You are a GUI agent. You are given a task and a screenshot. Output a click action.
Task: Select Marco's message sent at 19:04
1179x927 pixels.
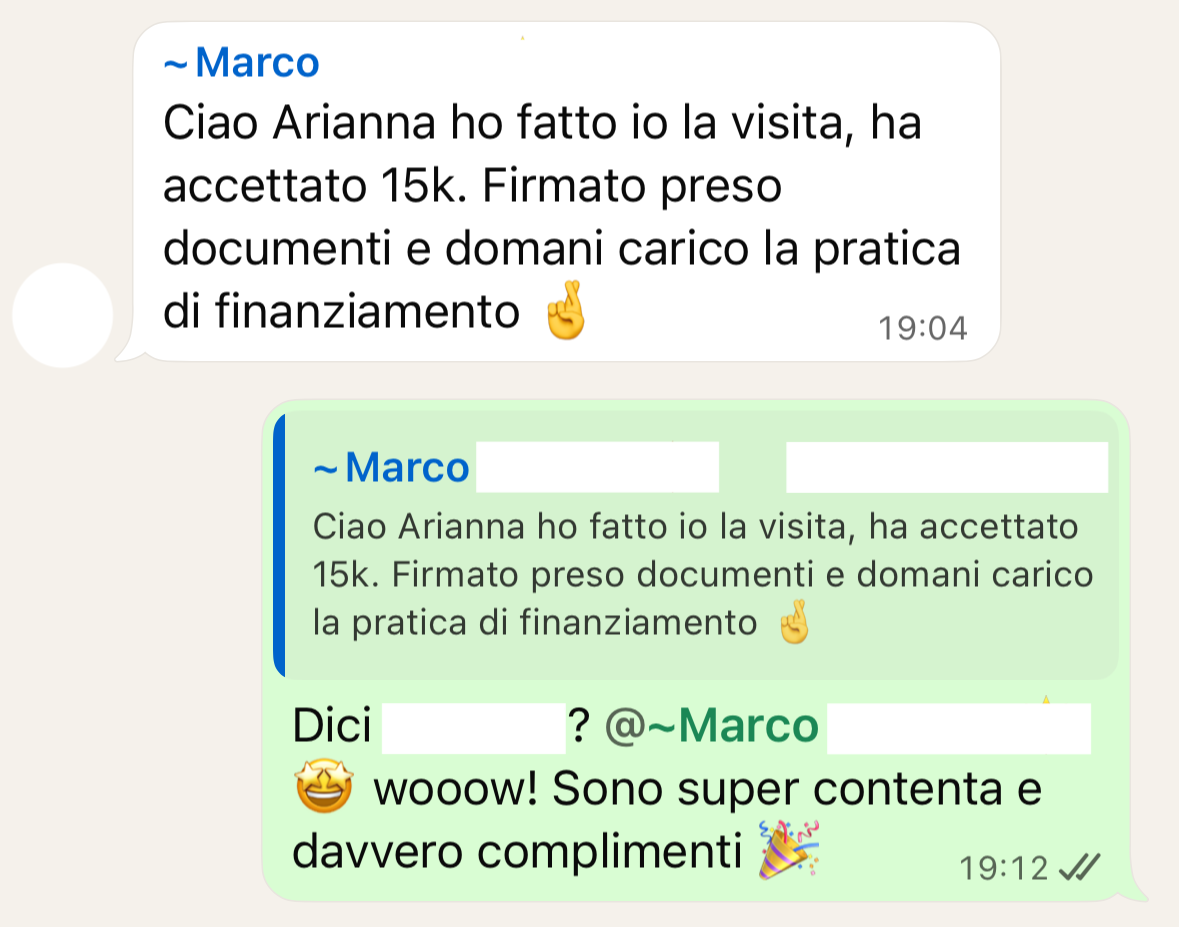pos(567,192)
